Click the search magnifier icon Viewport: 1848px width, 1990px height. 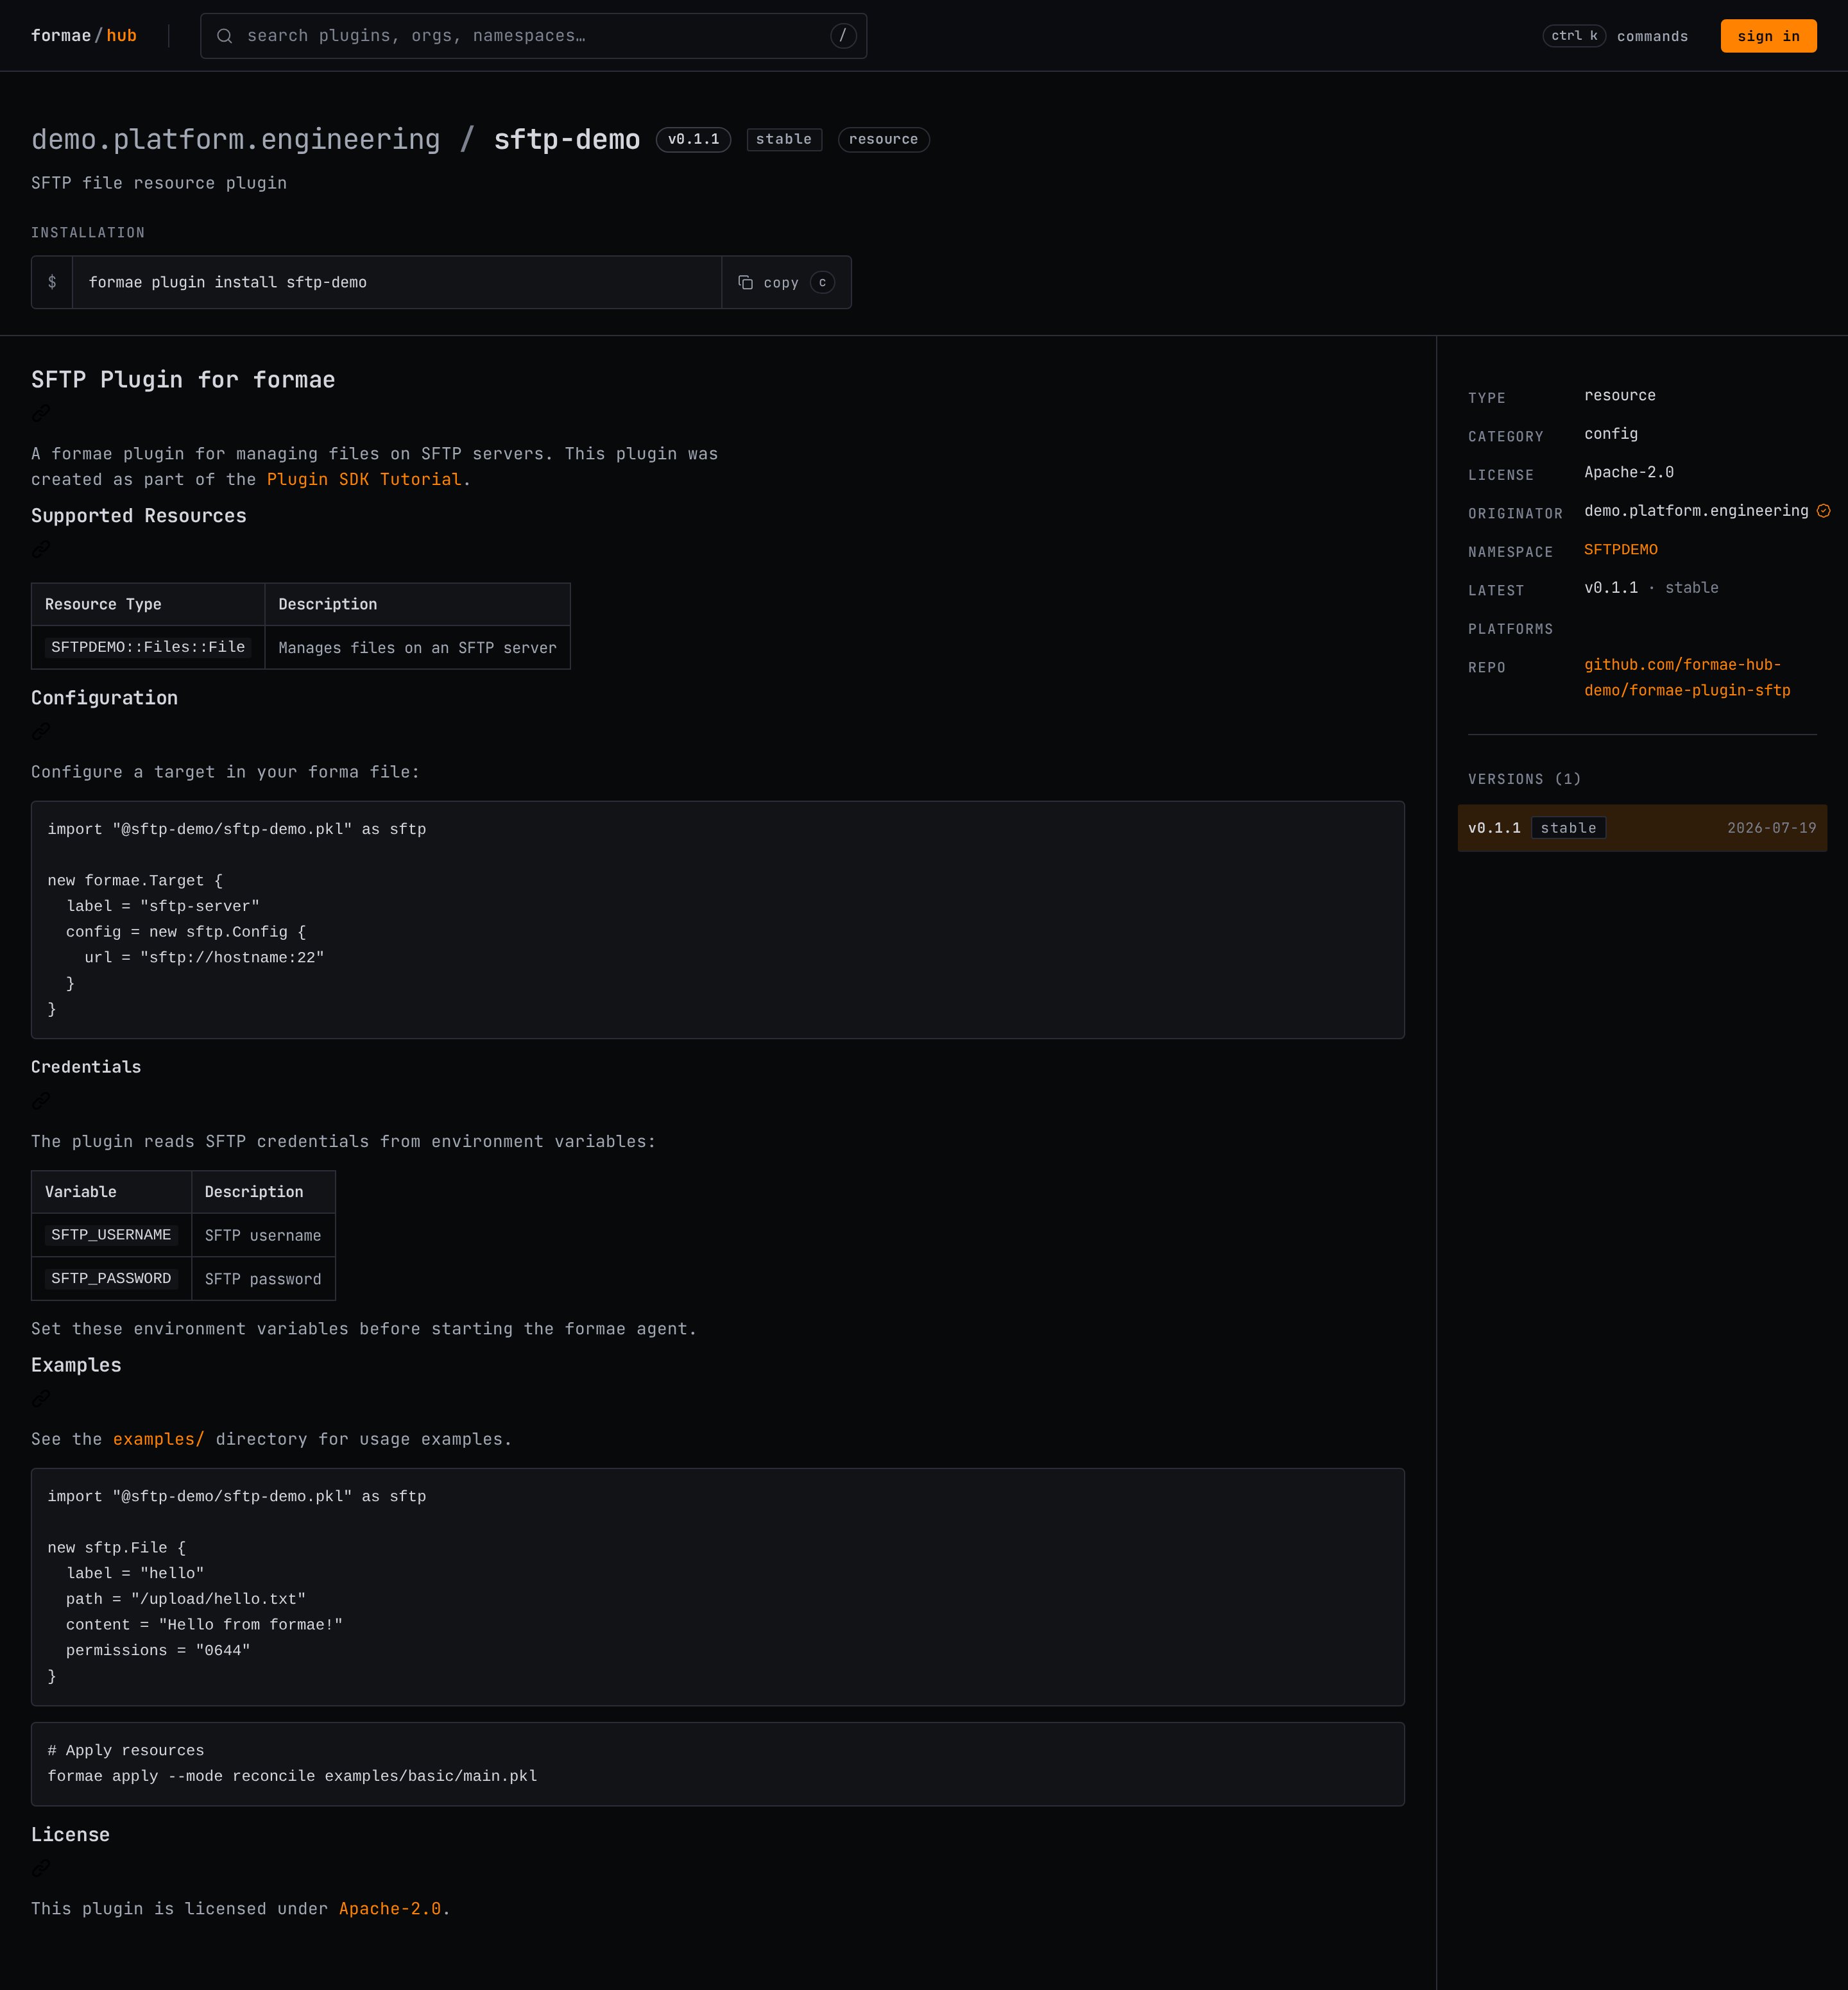[x=224, y=36]
